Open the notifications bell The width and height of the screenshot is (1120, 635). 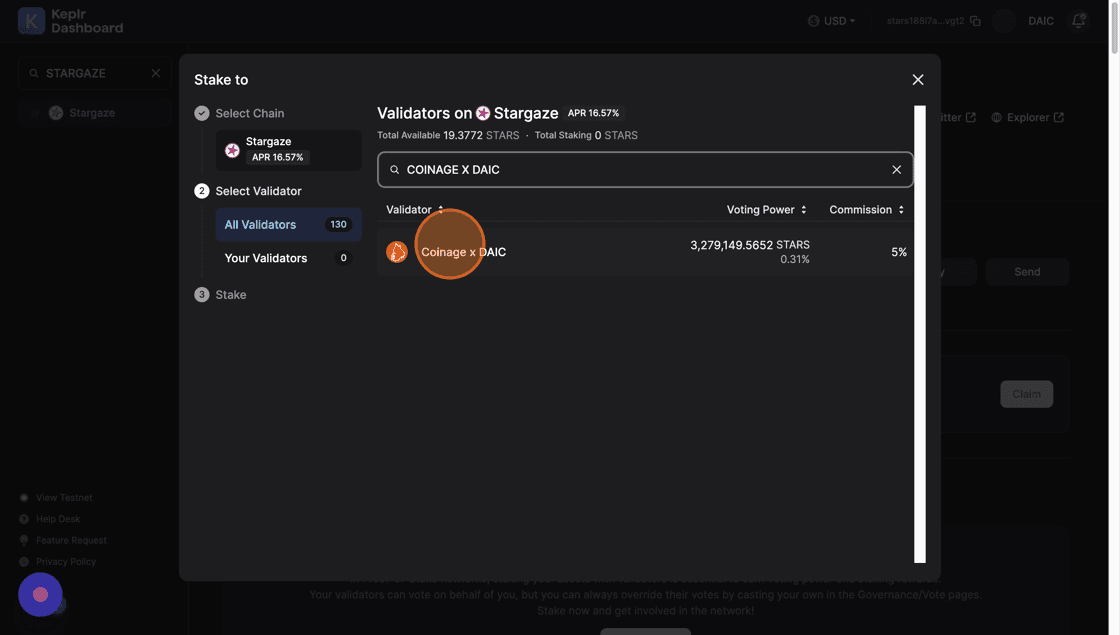[x=1078, y=21]
